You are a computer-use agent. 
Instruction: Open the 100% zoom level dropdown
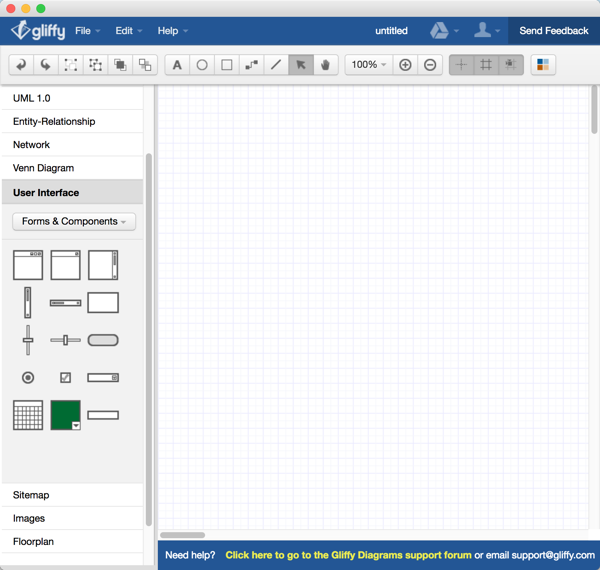coord(369,65)
